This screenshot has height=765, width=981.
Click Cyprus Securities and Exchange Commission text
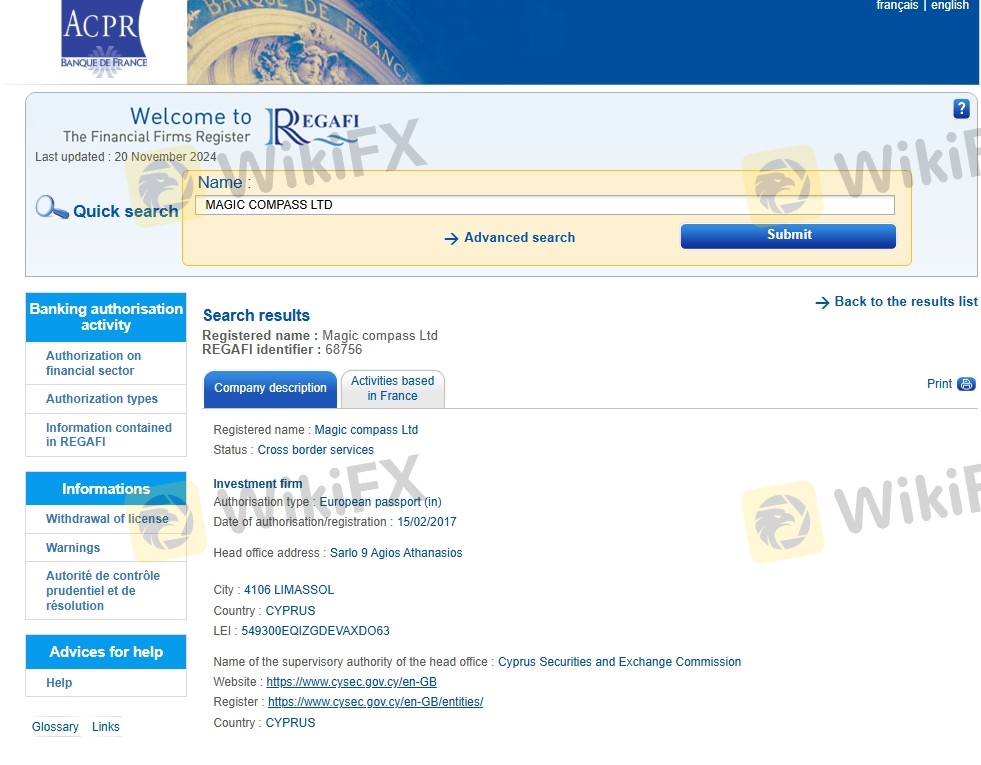(x=619, y=662)
